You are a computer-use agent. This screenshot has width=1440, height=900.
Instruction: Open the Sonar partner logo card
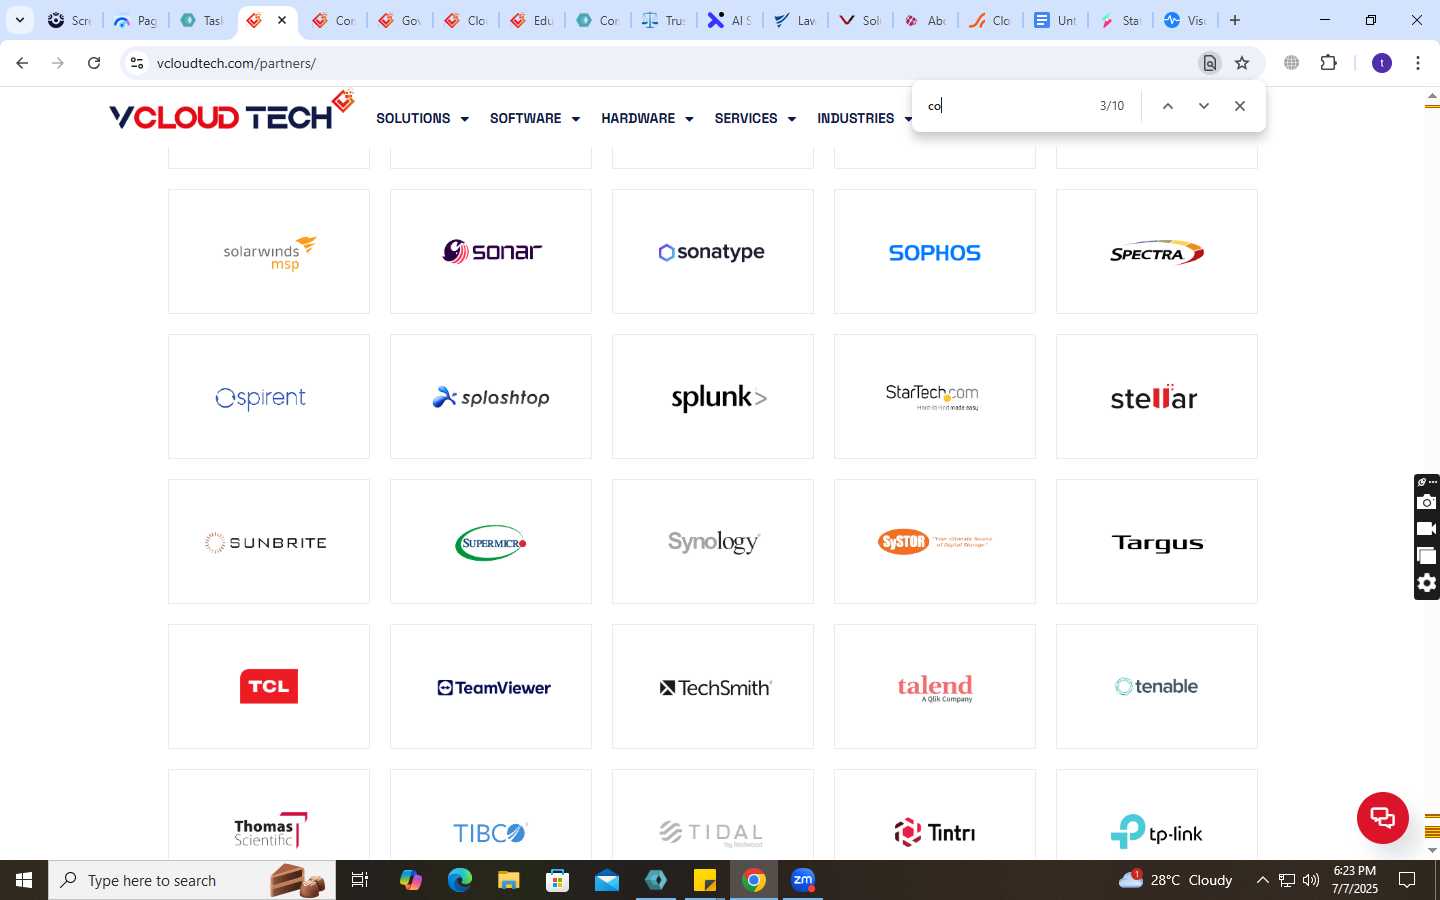click(491, 252)
